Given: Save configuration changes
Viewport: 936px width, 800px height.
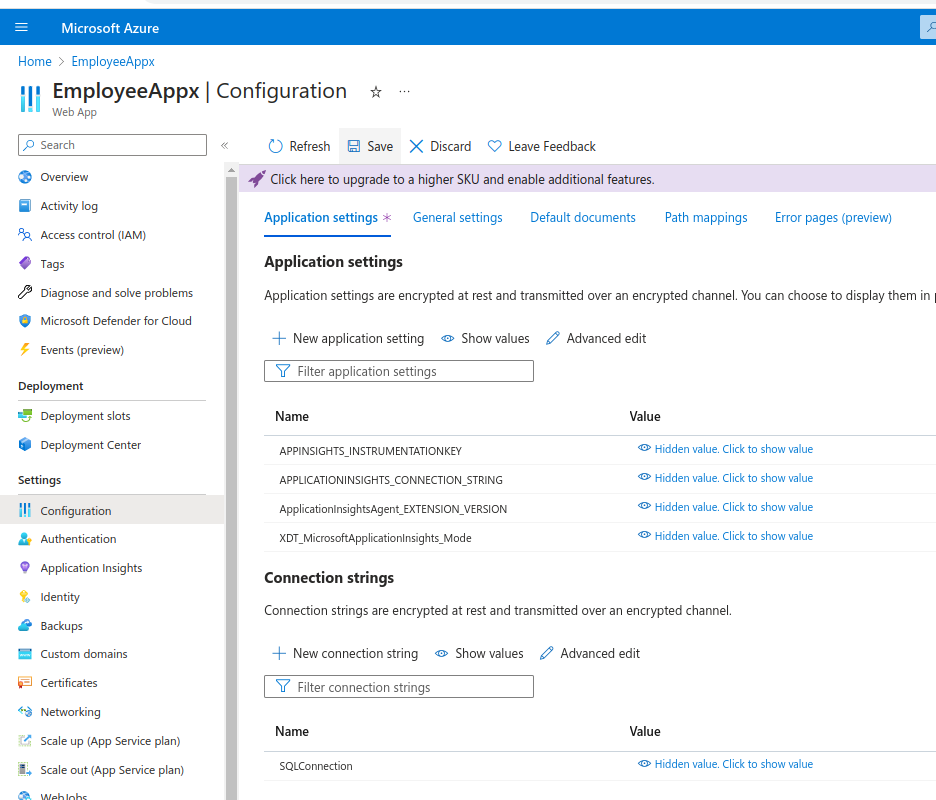Looking at the screenshot, I should pos(370,146).
